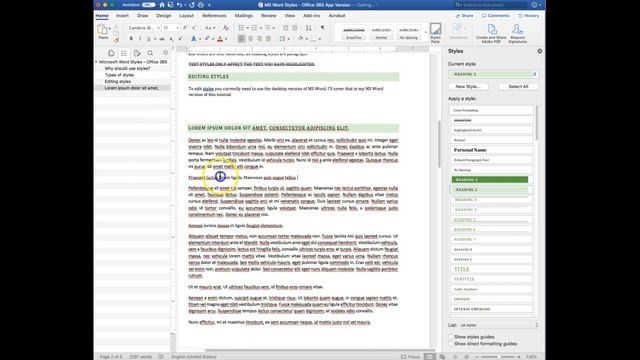Open the font name dropdown
Image resolution: width=640 pixels, height=360 pixels.
tap(158, 28)
